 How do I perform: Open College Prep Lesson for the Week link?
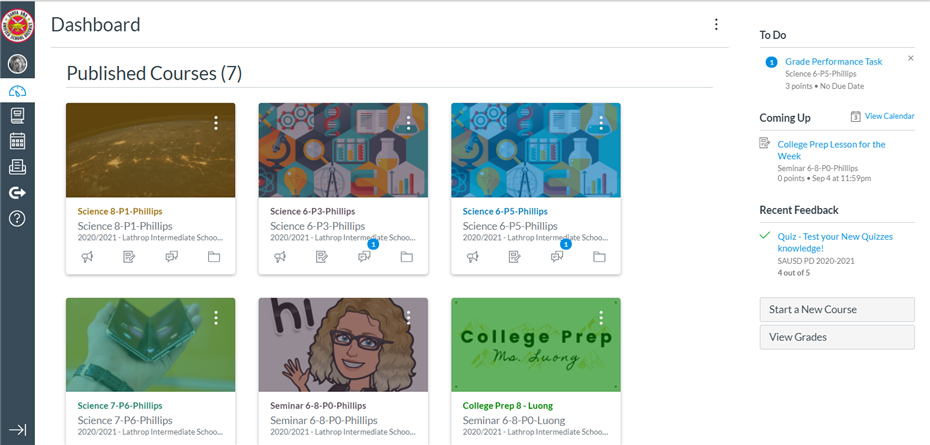[831, 150]
